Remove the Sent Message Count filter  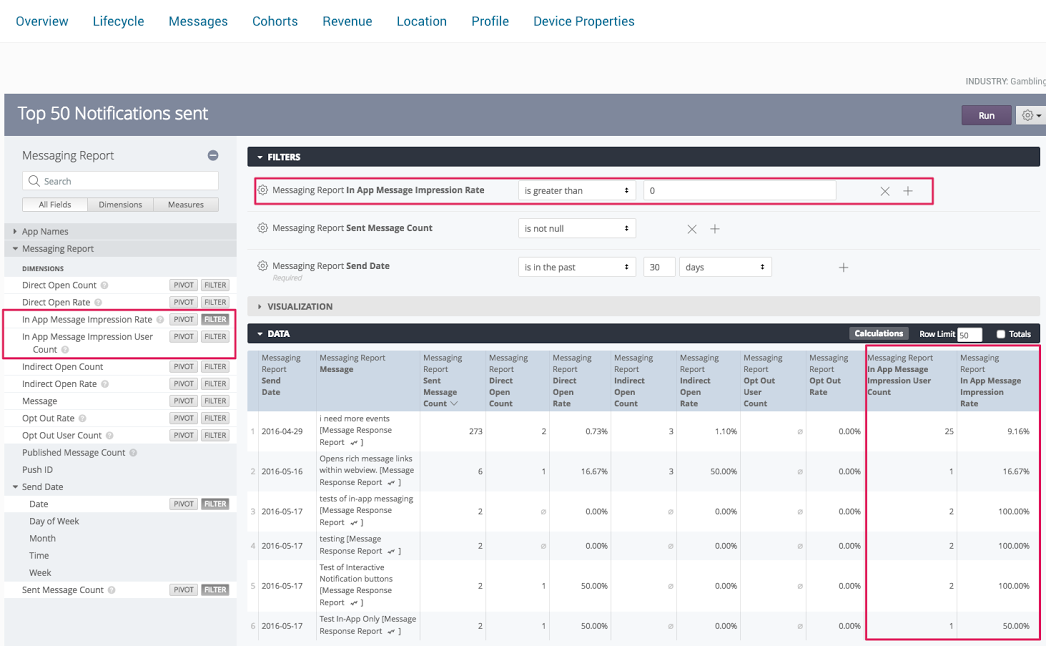click(691, 229)
